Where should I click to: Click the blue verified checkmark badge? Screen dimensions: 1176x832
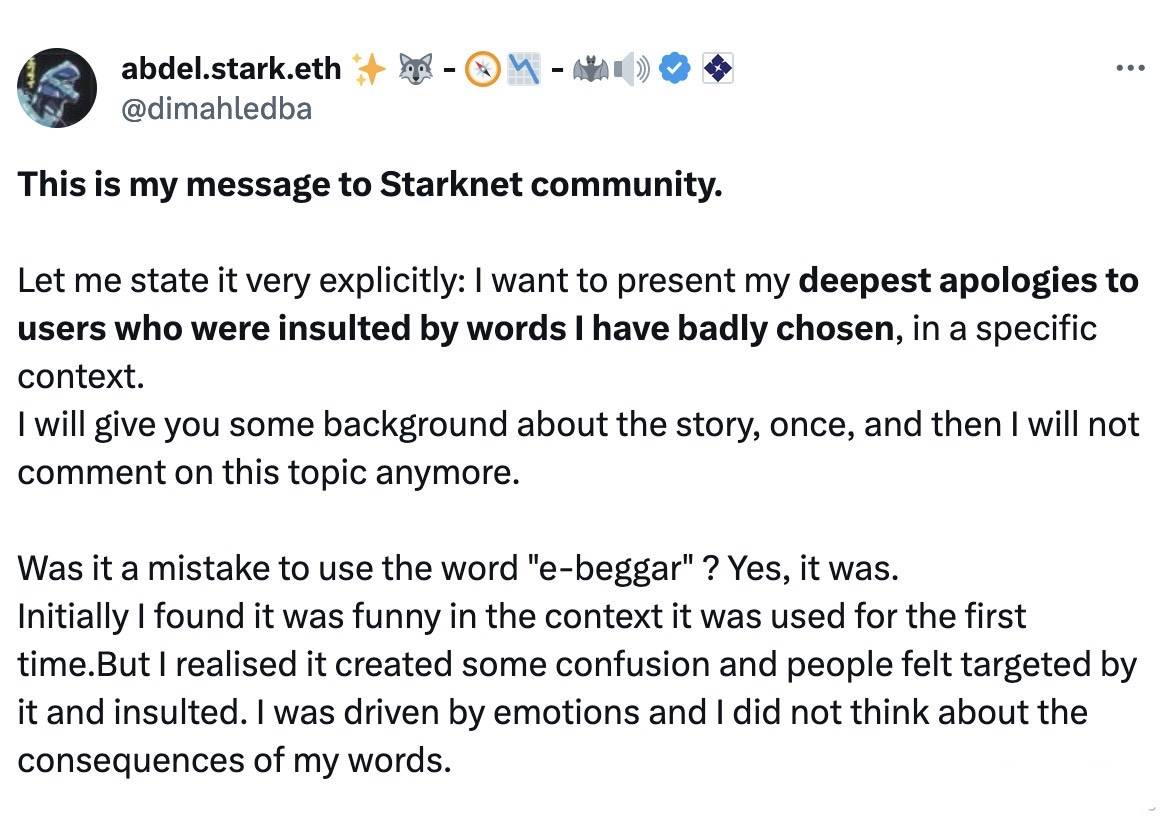675,69
